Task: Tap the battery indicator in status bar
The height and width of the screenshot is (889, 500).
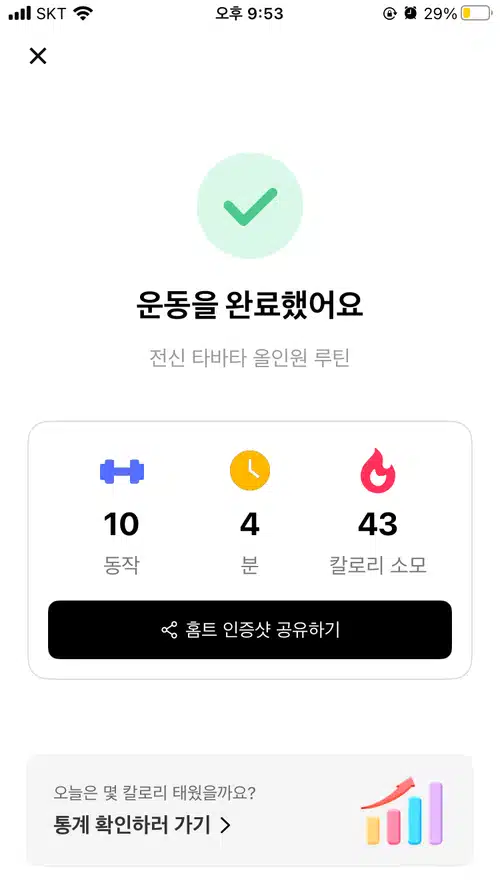Action: click(476, 14)
